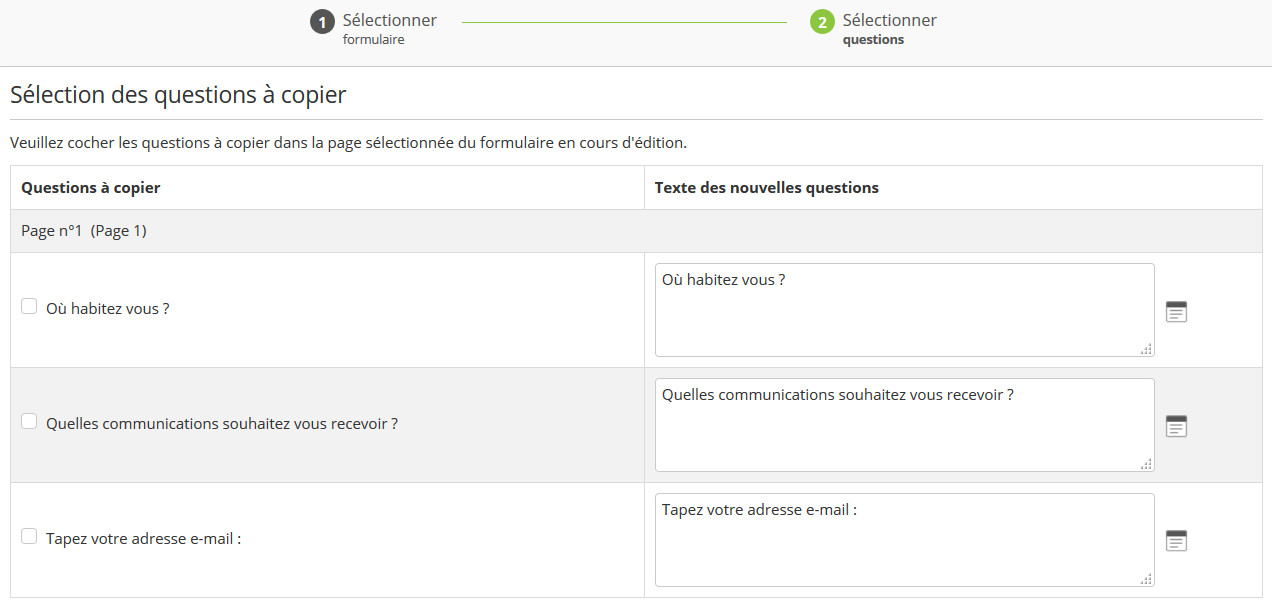Viewport: 1272px width, 611px height.
Task: Click resize handle of the e-mail address textarea
Action: (x=1146, y=579)
